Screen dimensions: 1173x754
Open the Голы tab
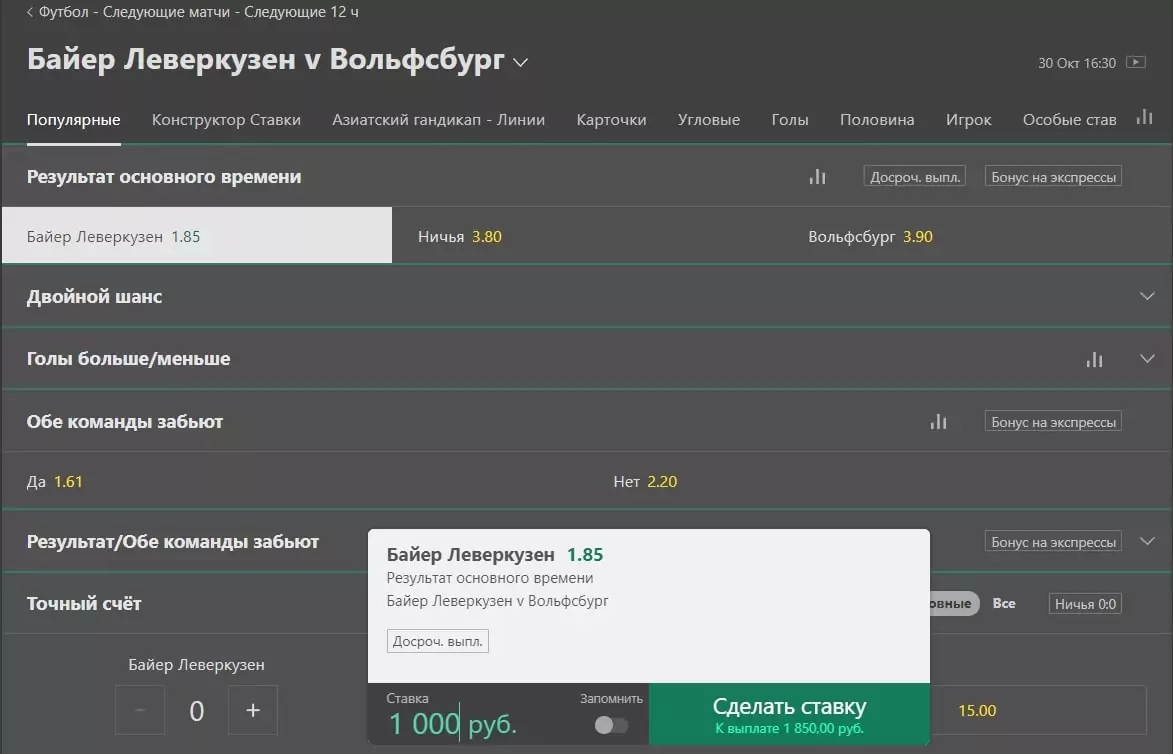pyautogui.click(x=790, y=120)
